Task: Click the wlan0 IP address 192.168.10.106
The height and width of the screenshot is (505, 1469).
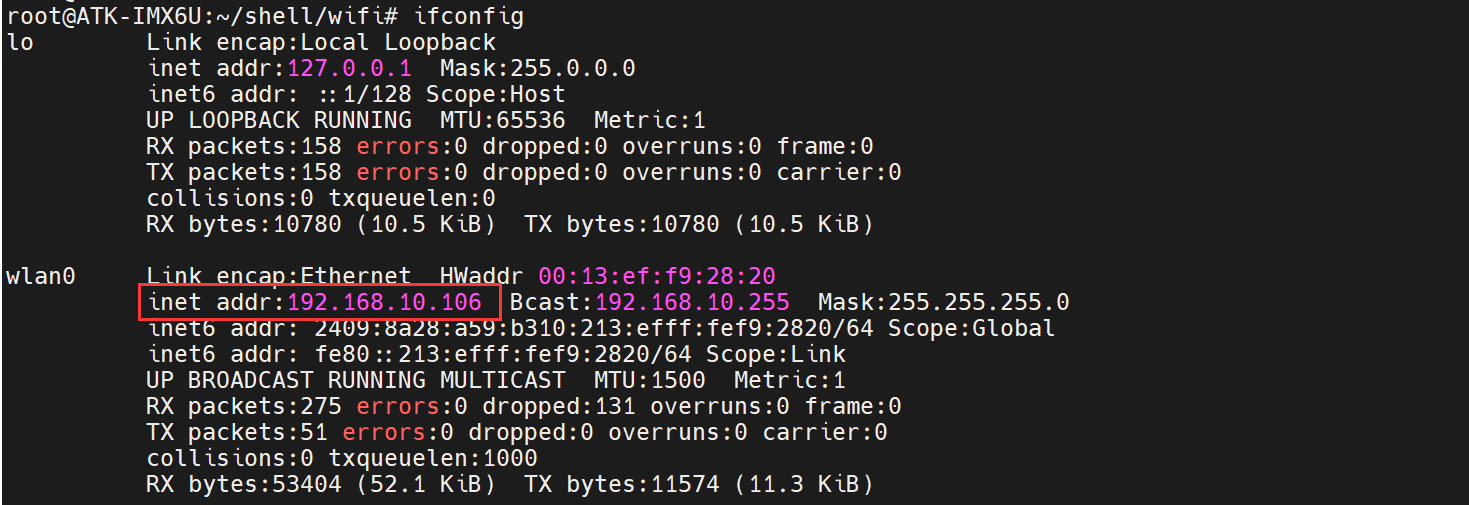Action: [384, 302]
